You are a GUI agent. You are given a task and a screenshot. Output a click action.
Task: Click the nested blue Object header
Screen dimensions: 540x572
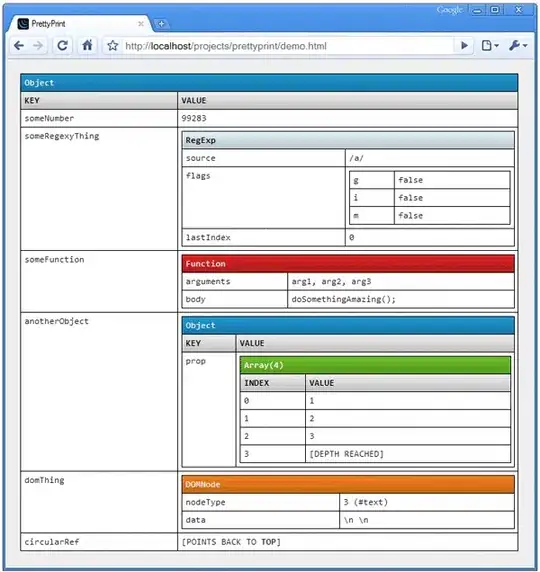pyautogui.click(x=348, y=325)
